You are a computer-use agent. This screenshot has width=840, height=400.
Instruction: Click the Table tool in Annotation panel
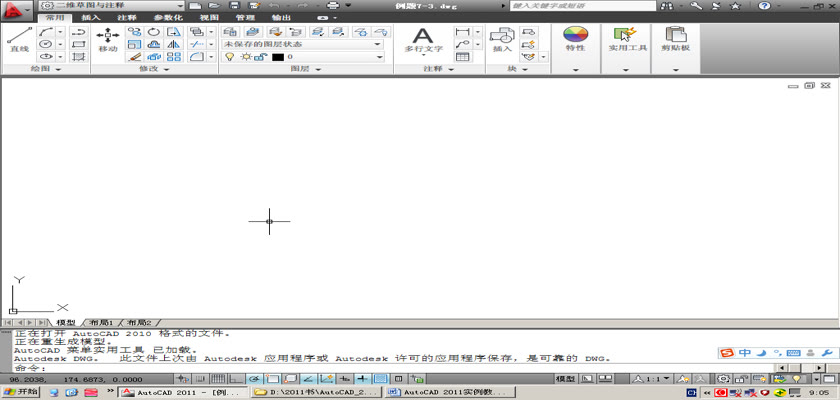click(462, 56)
